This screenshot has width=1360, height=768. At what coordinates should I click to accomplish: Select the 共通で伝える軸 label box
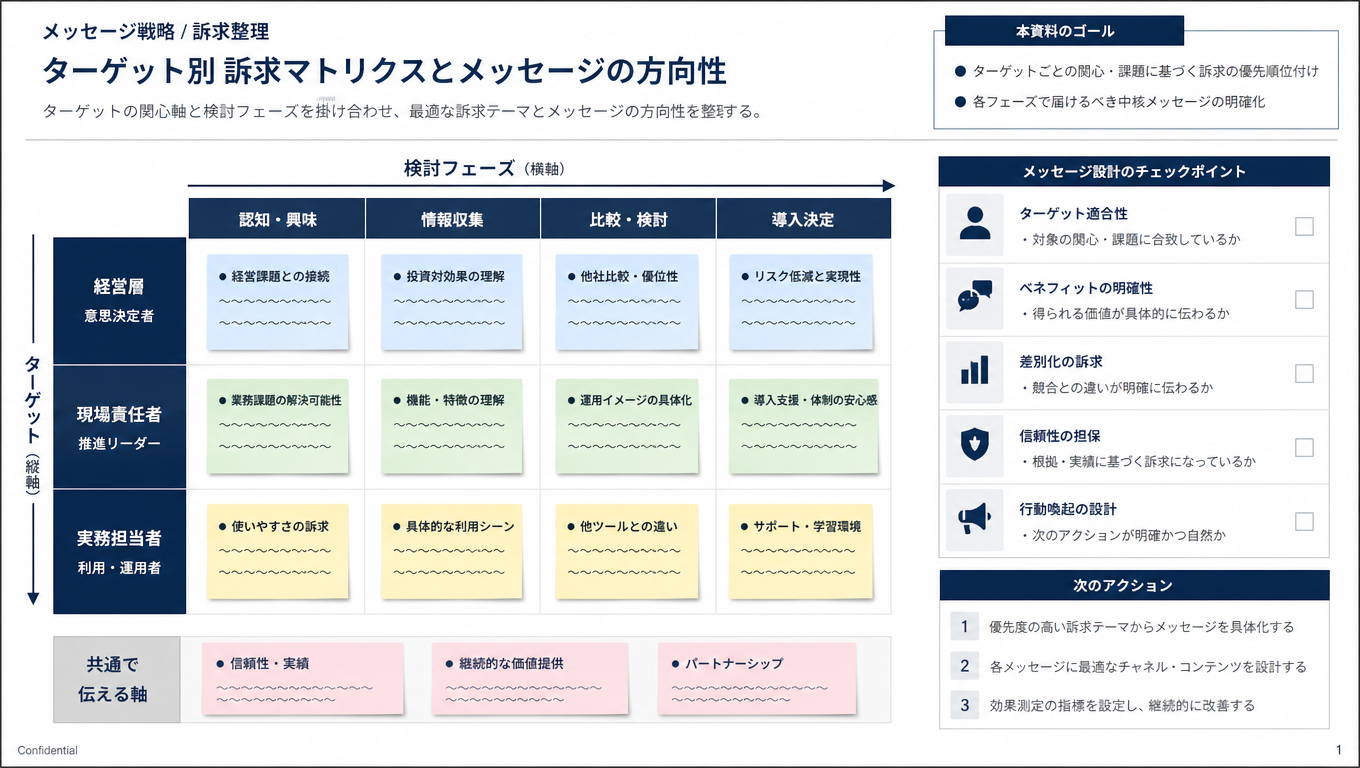tap(117, 679)
